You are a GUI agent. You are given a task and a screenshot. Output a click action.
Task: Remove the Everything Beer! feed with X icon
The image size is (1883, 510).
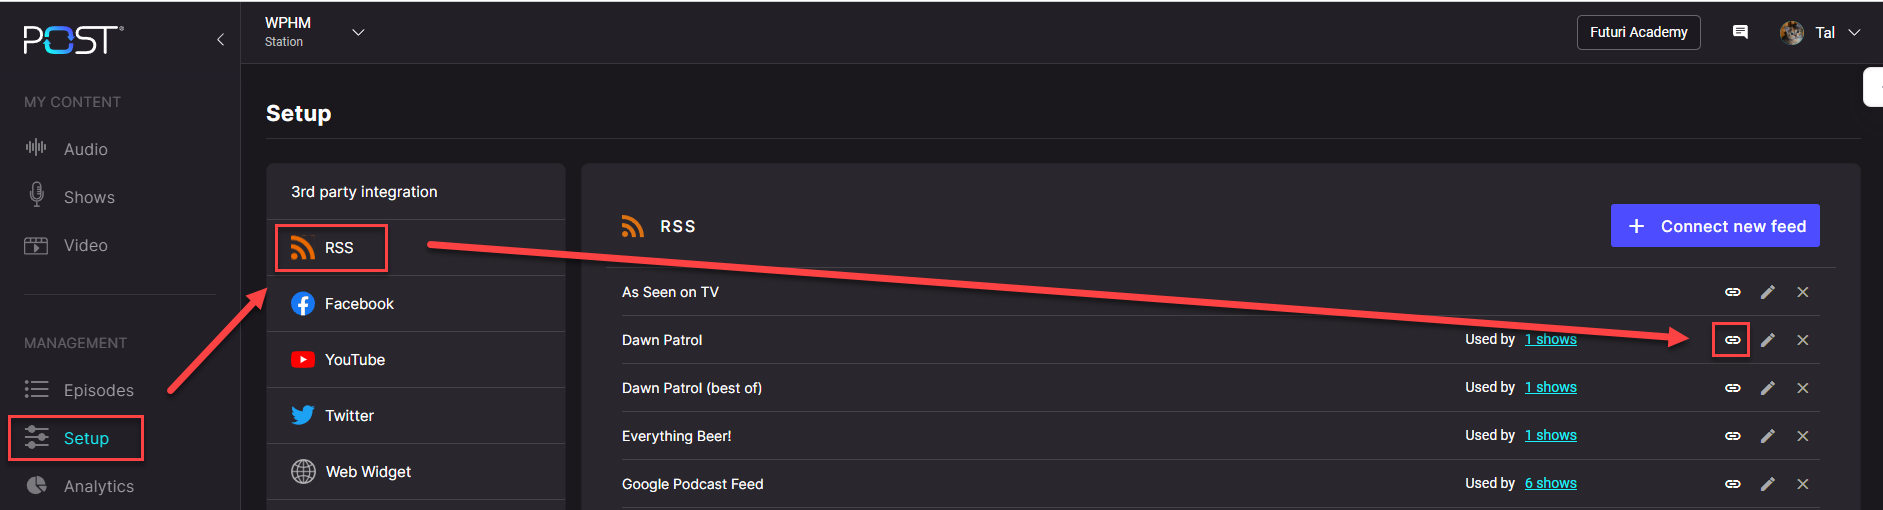point(1803,436)
